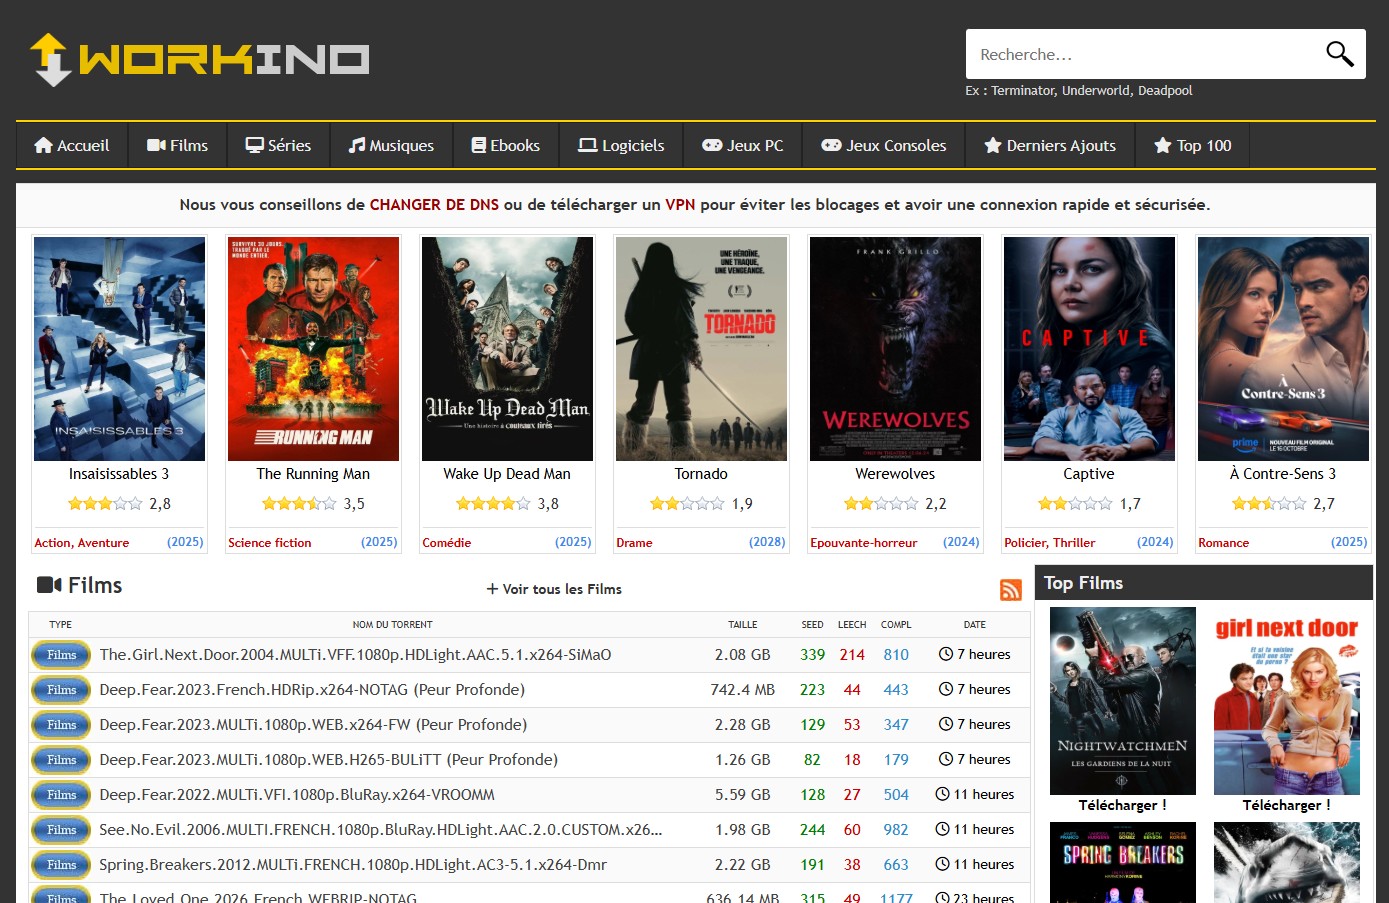Click the Insaisissables 3 poster
Image resolution: width=1389 pixels, height=903 pixels.
tap(120, 349)
